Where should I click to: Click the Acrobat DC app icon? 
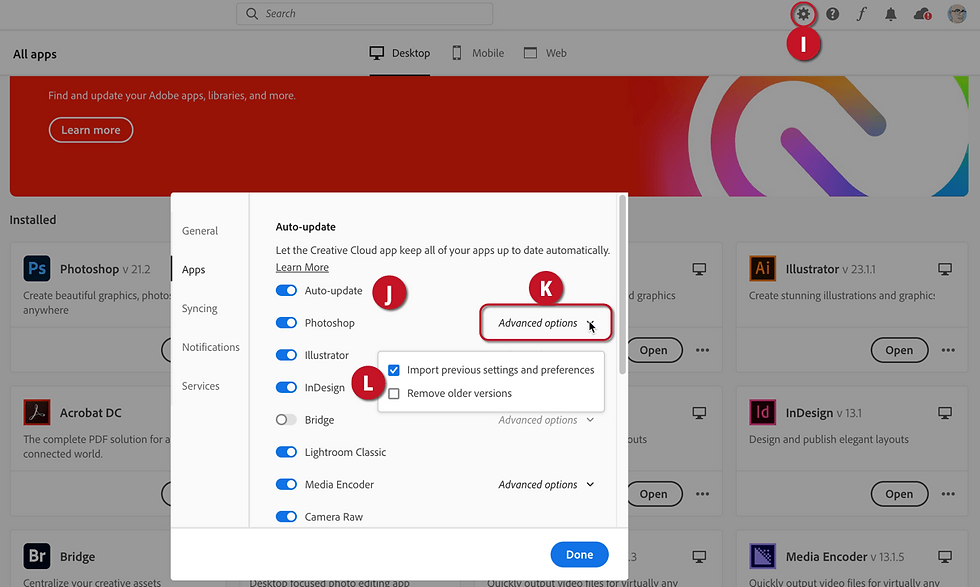[37, 413]
